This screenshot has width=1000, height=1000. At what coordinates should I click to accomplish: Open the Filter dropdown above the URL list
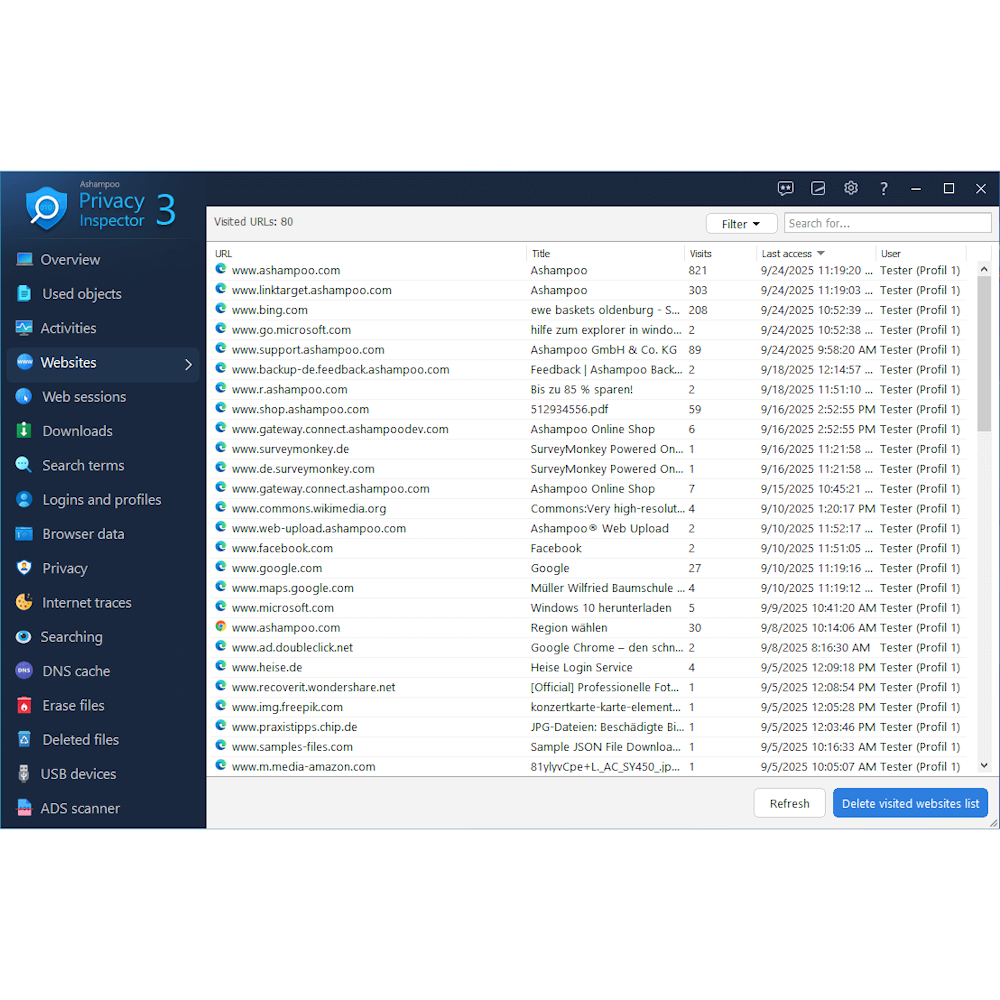click(741, 223)
